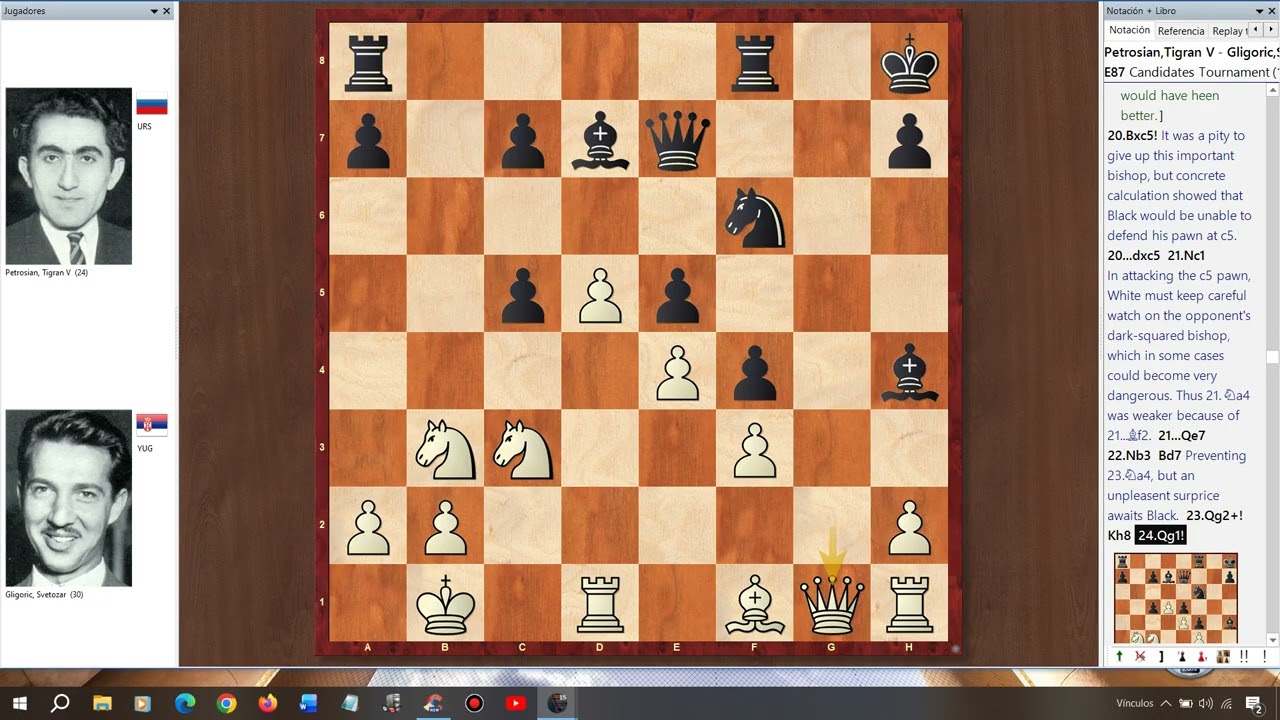Image resolution: width=1280 pixels, height=720 pixels.
Task: Click the black pawn annotation icon
Action: (x=1182, y=657)
